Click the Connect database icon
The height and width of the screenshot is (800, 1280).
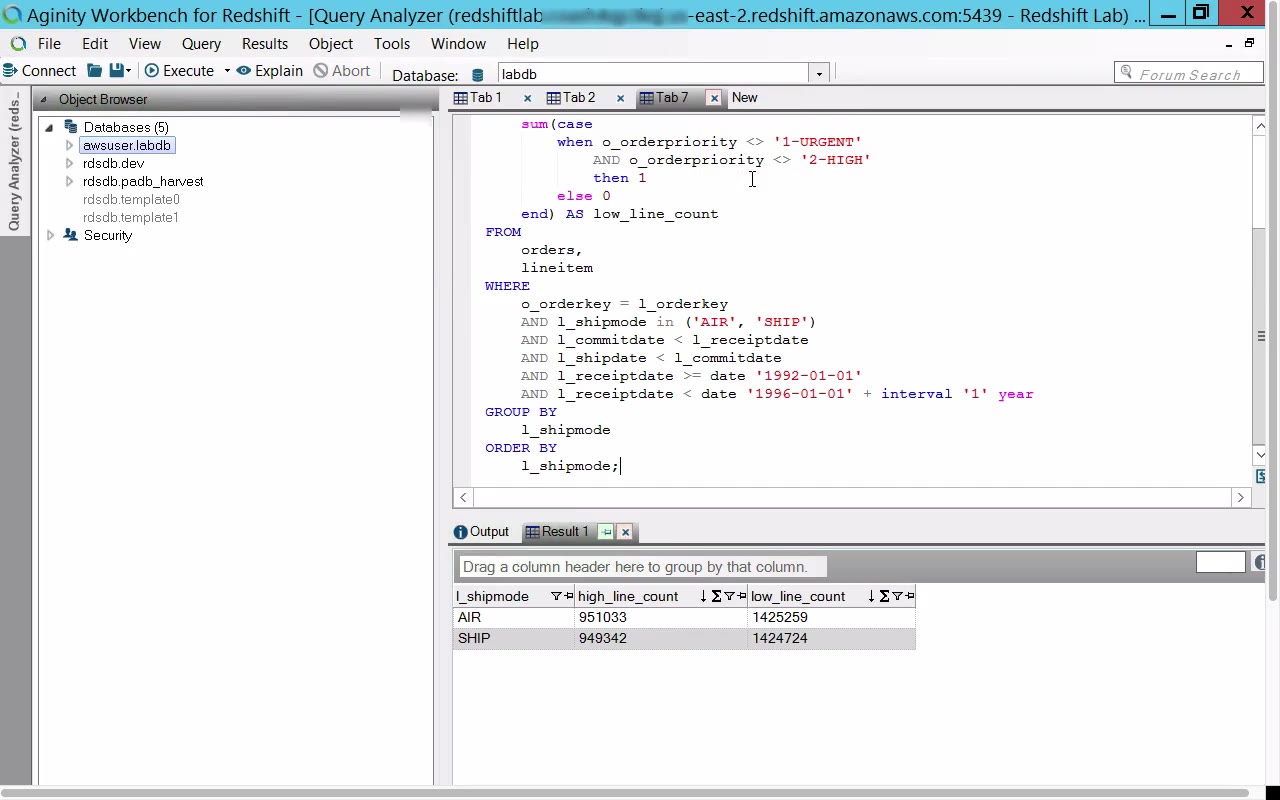coord(10,71)
